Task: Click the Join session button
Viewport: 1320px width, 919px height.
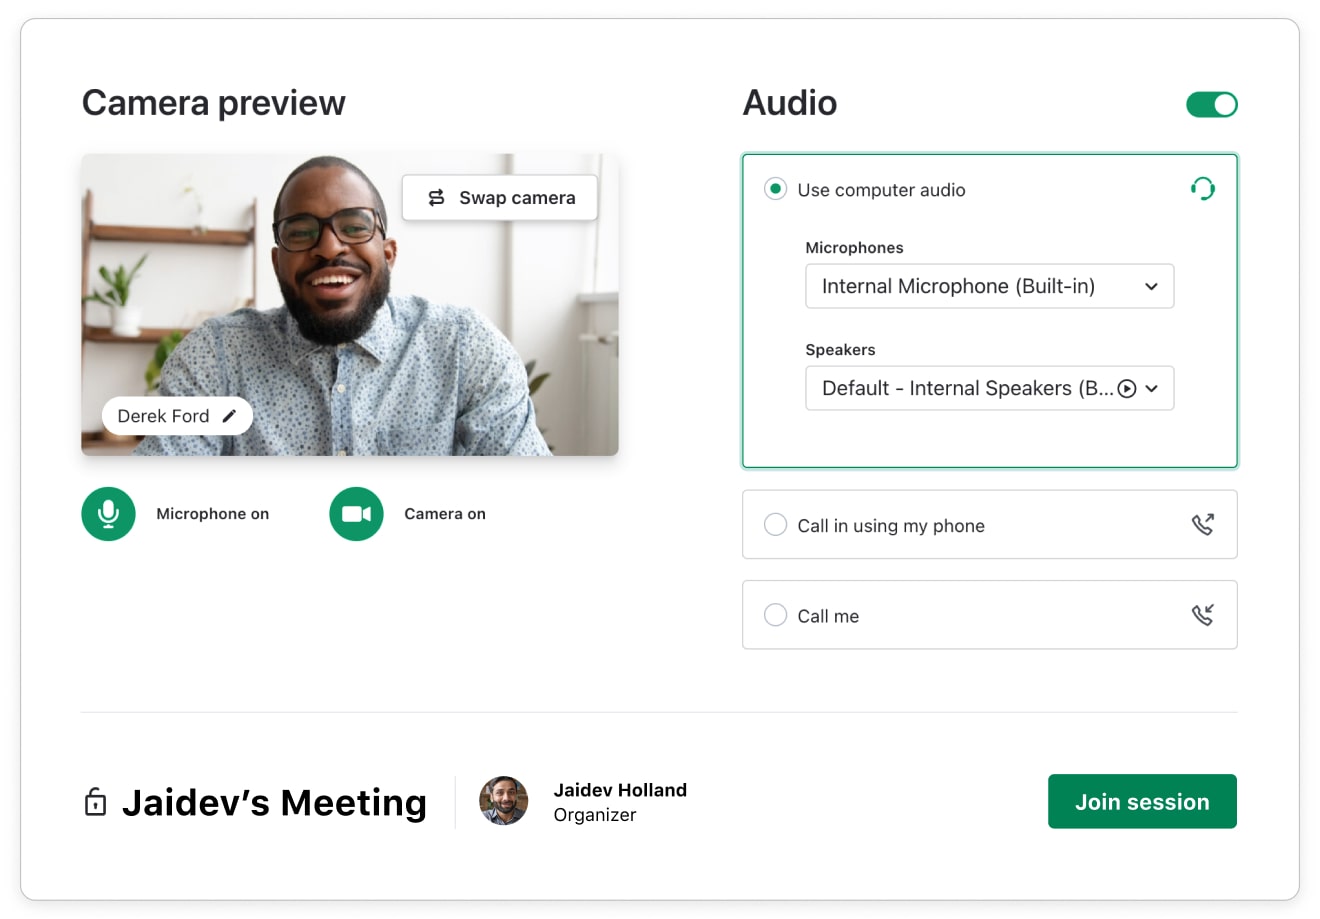Action: tap(1142, 801)
